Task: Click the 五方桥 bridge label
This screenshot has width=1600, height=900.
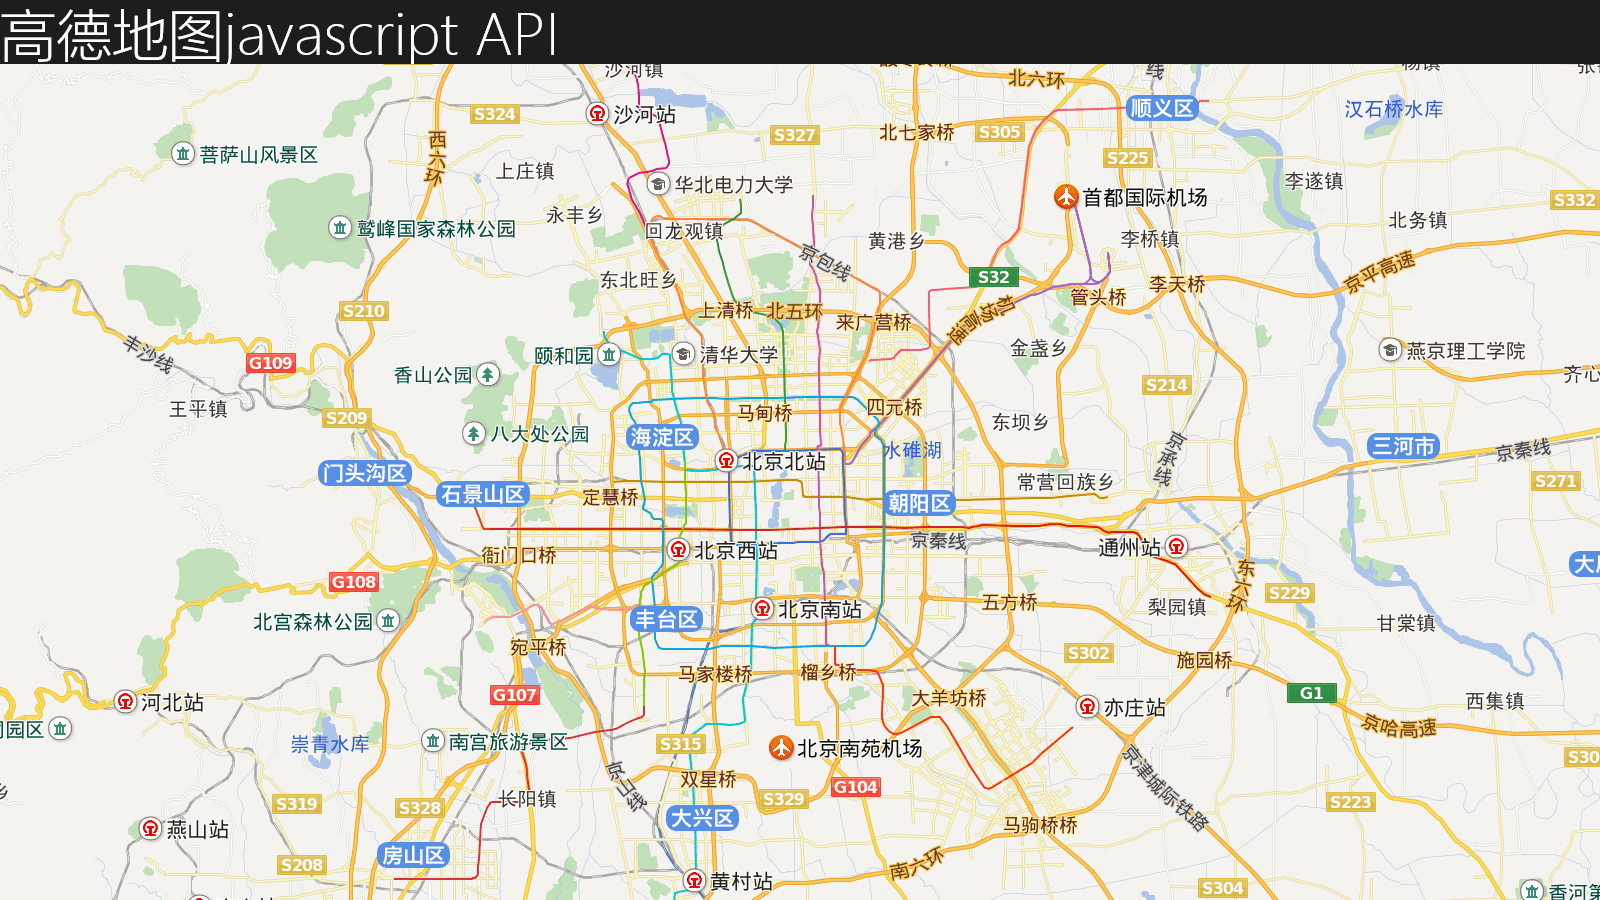Action: tap(1010, 602)
